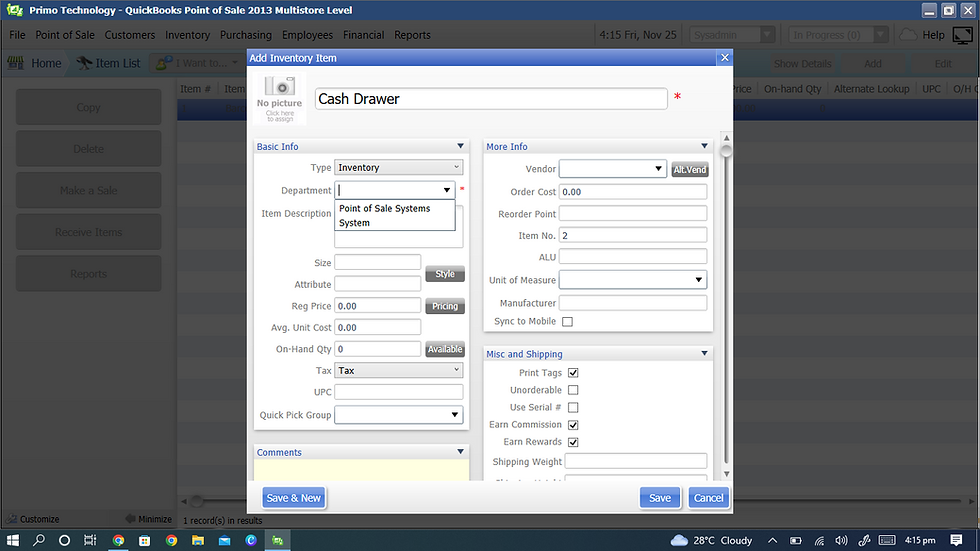980x551 pixels.
Task: Click Save & New button
Action: pyautogui.click(x=294, y=498)
